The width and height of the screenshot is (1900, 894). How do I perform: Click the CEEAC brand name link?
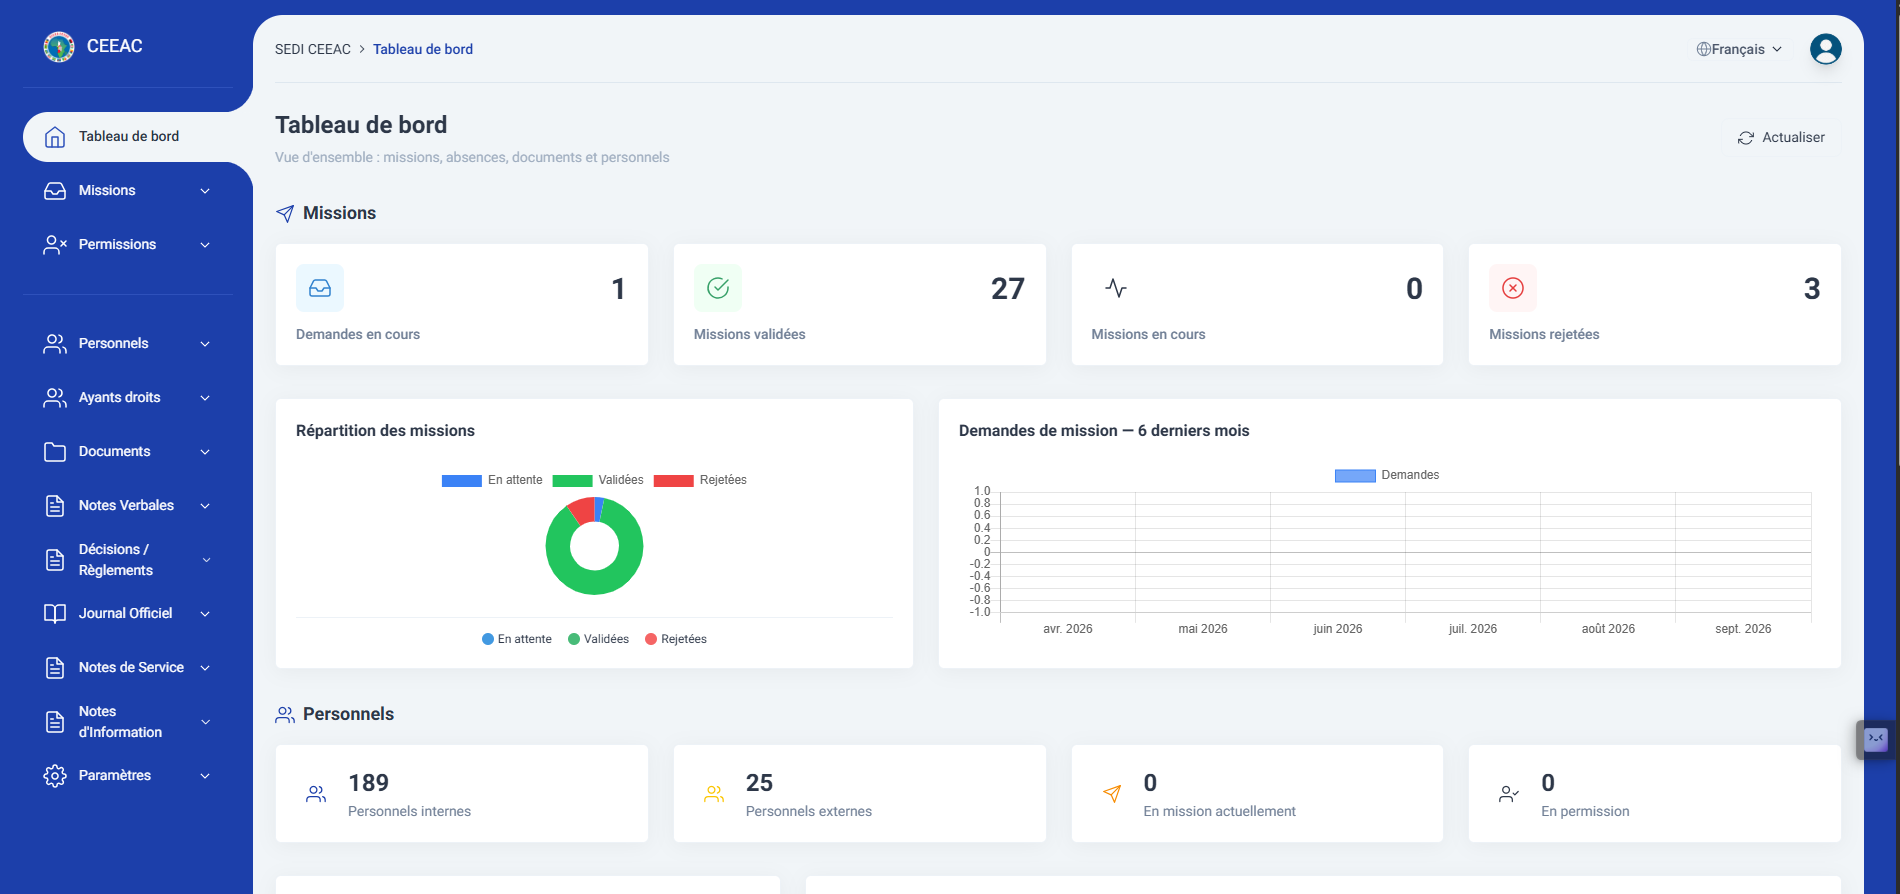coord(115,46)
